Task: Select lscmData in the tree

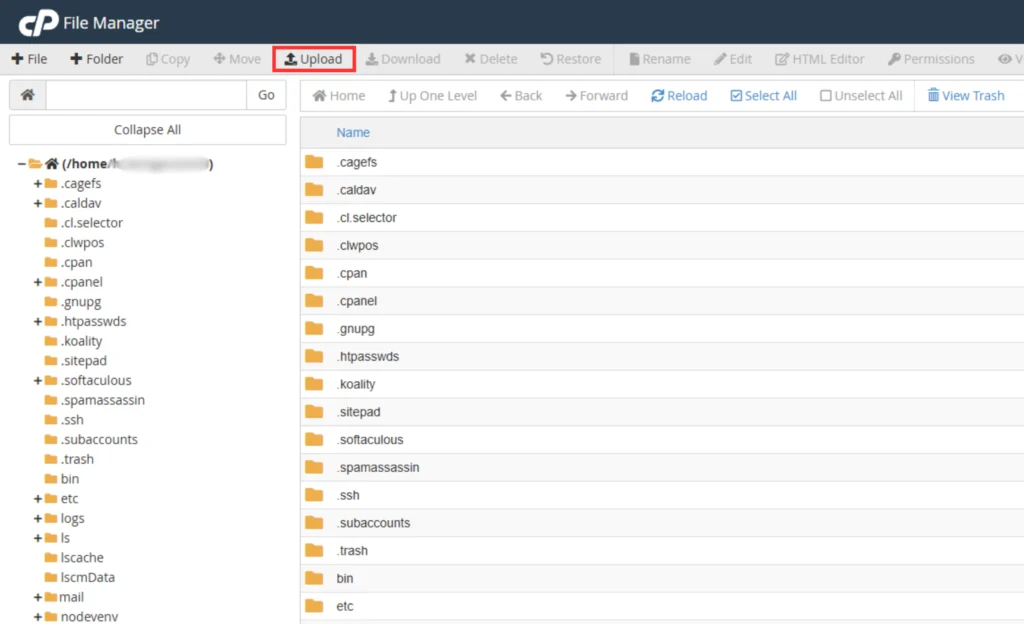Action: point(88,577)
